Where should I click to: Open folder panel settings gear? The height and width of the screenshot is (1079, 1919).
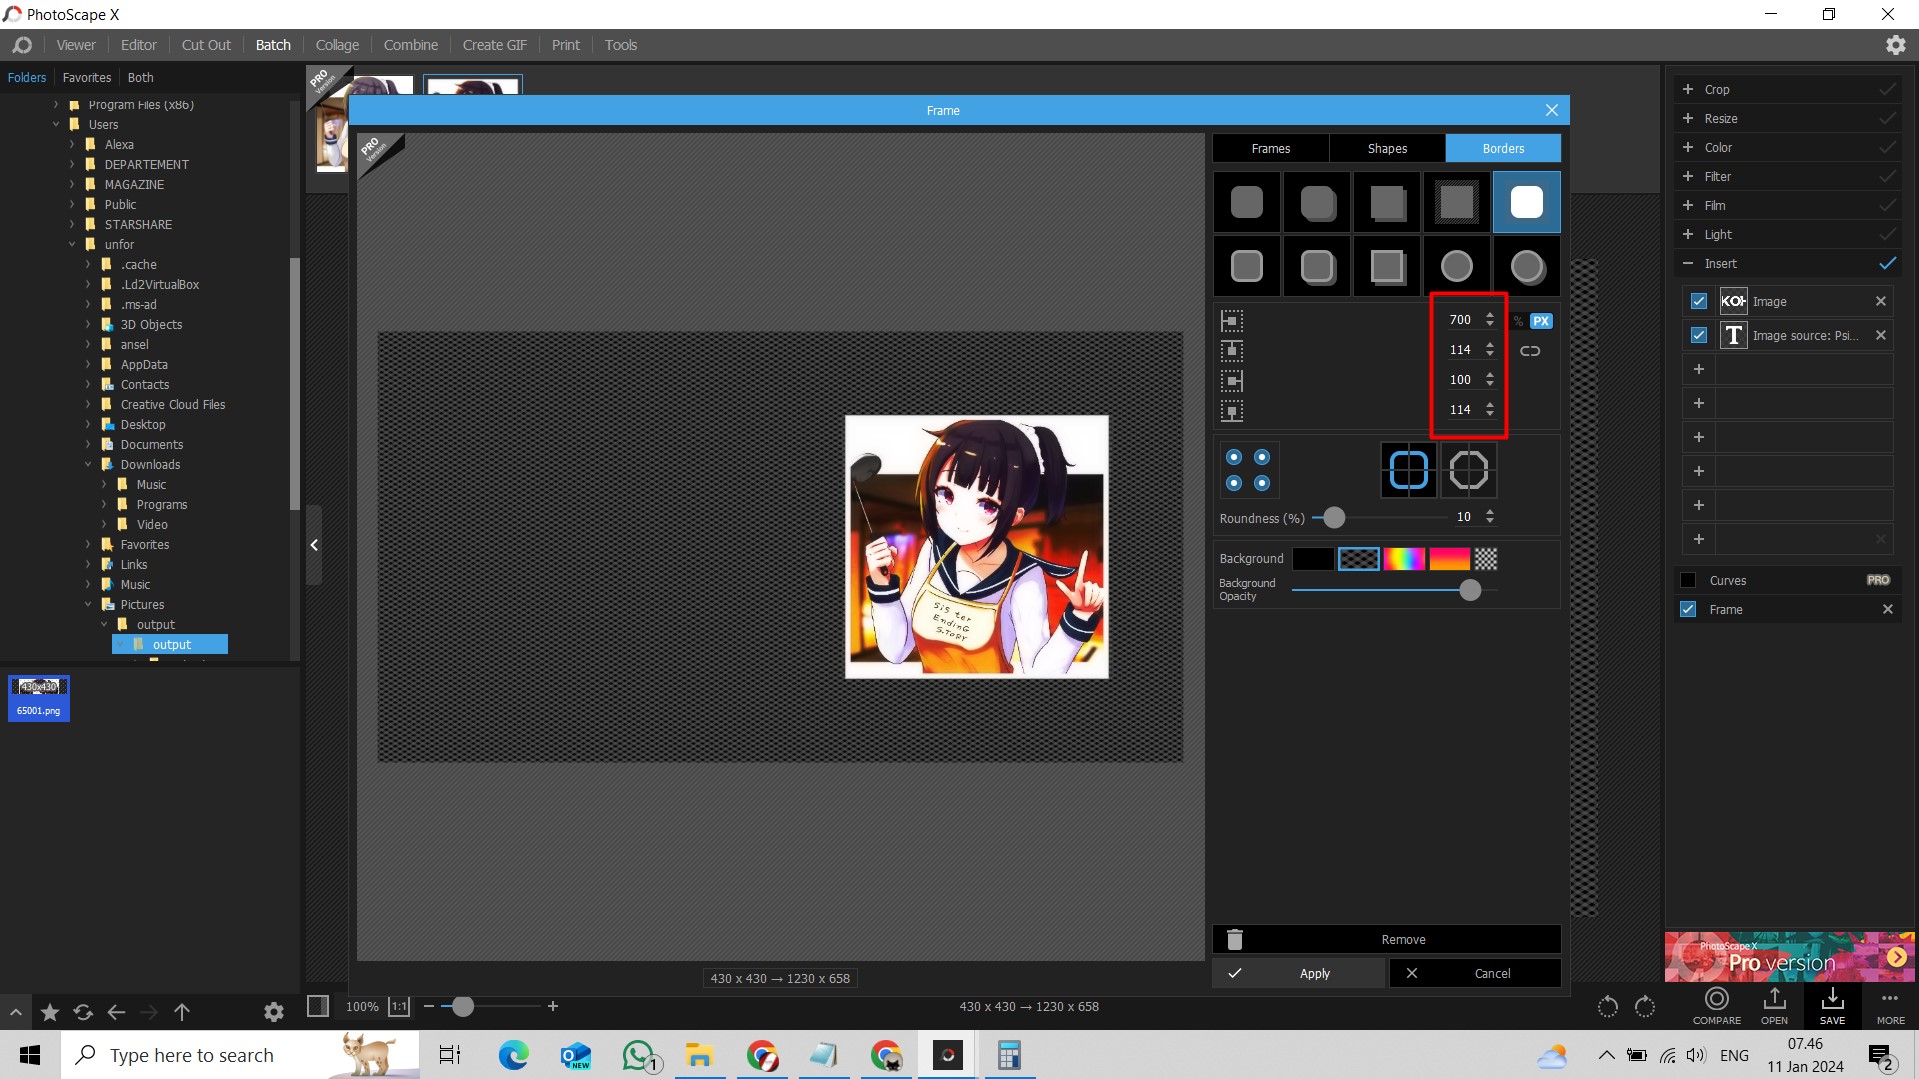pos(273,1013)
